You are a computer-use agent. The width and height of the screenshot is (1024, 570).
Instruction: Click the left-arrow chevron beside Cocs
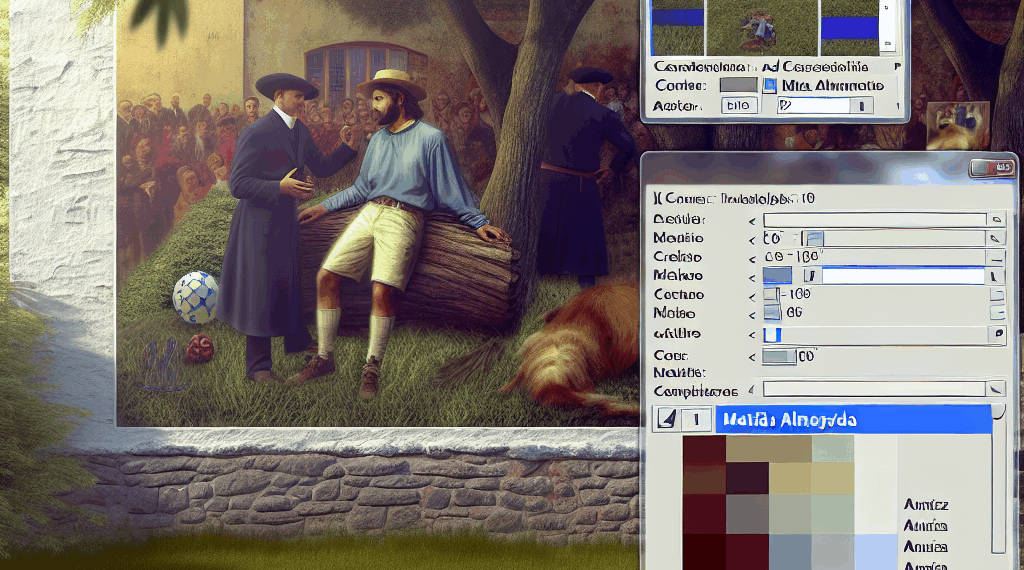click(x=752, y=355)
